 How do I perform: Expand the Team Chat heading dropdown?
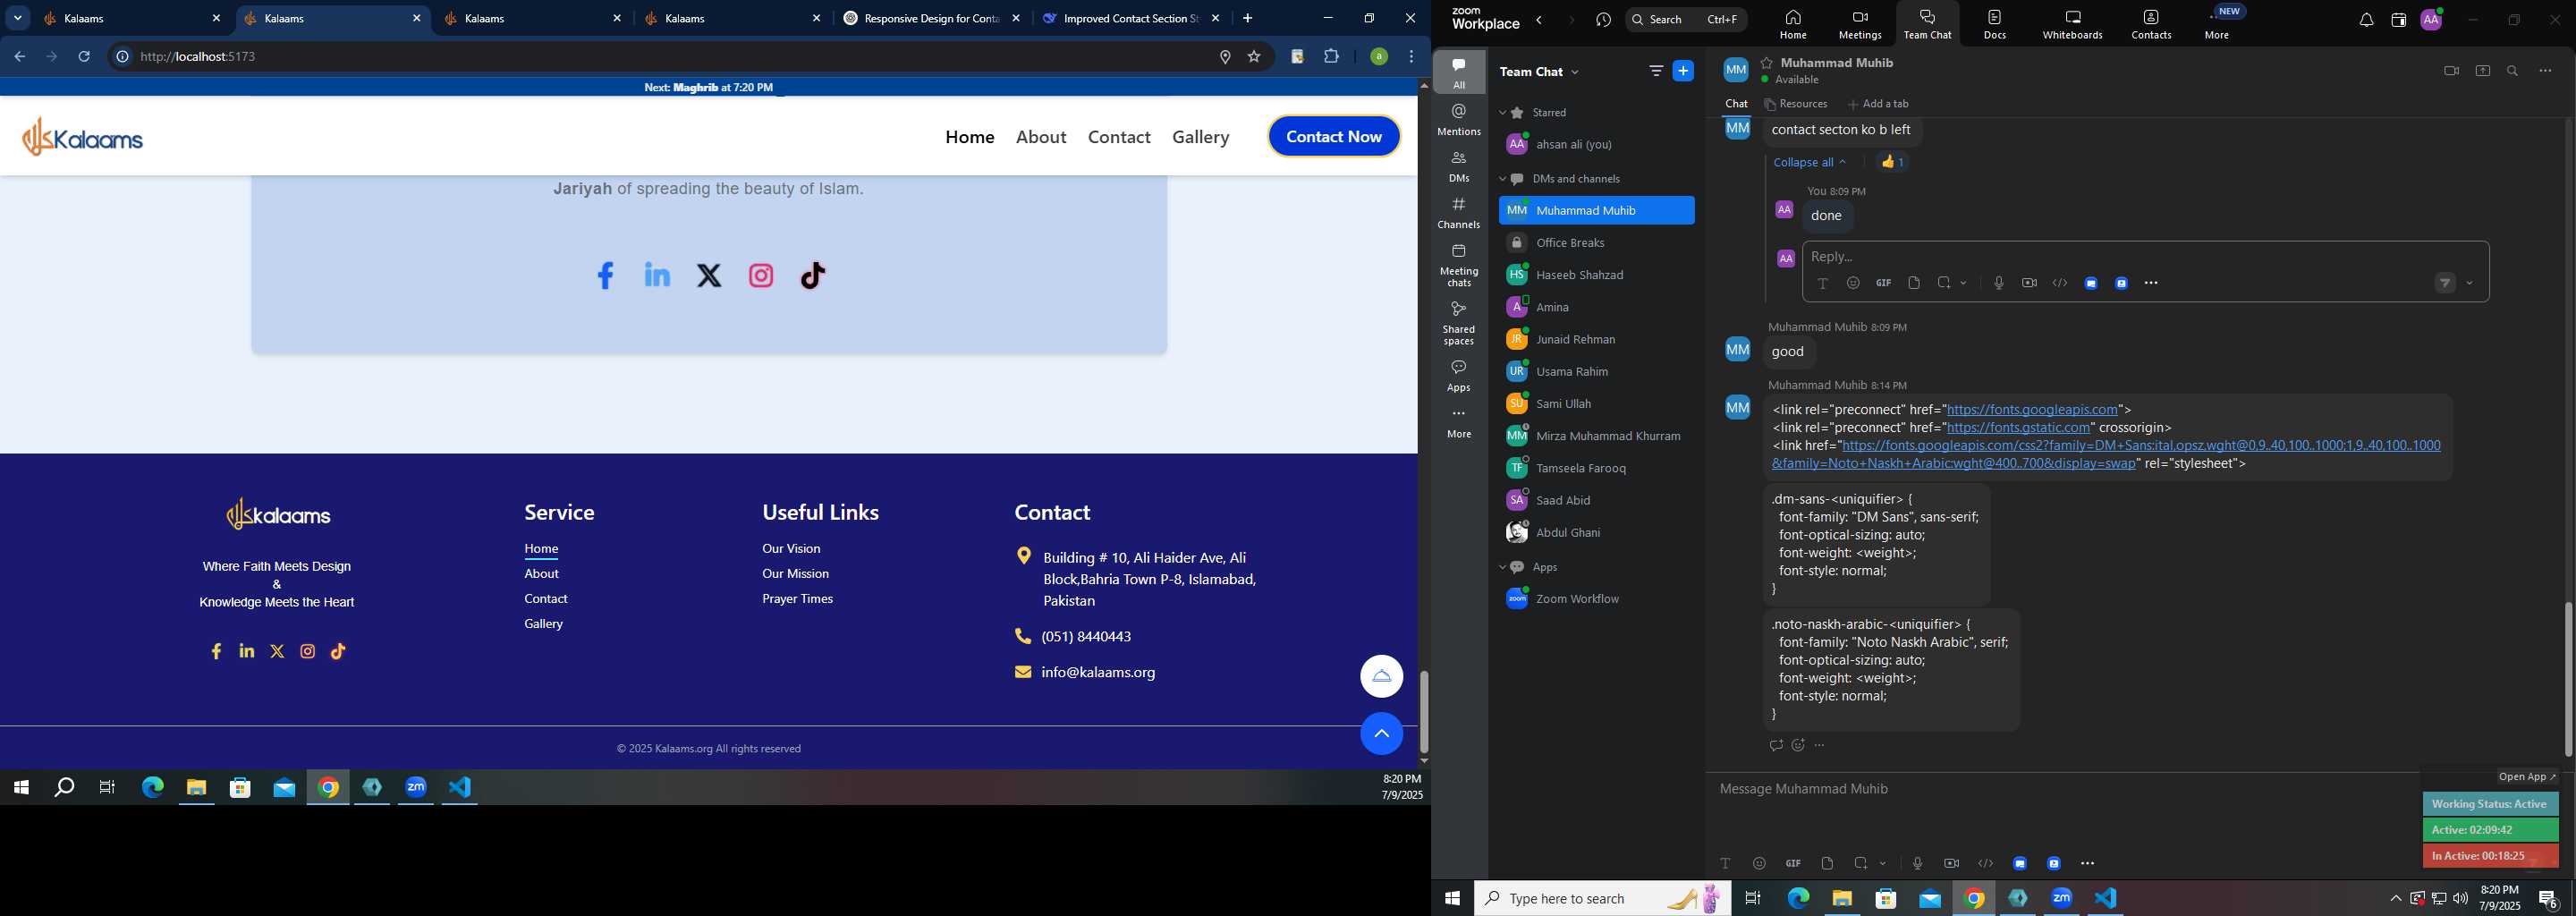click(x=1576, y=72)
